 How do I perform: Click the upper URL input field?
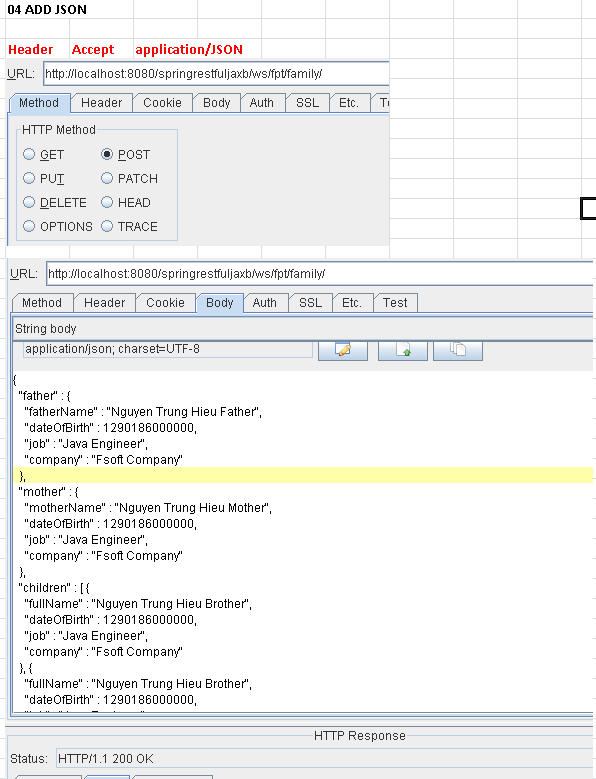tap(216, 74)
